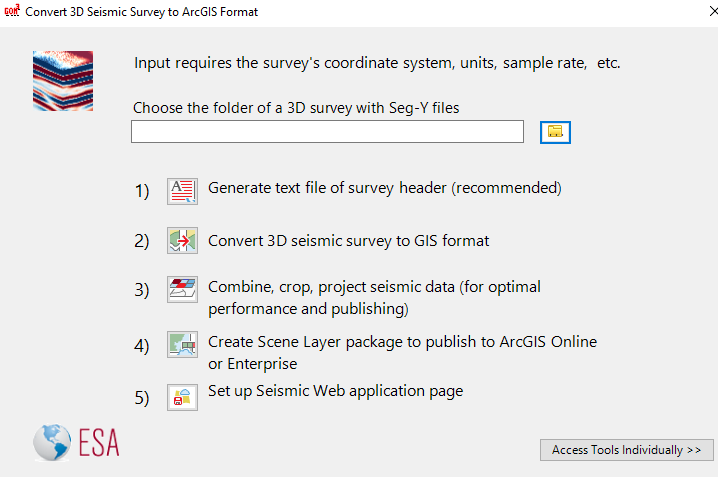718x477 pixels.
Task: Click the window title "Convert 3D Seismic Survey"
Action: 141,12
